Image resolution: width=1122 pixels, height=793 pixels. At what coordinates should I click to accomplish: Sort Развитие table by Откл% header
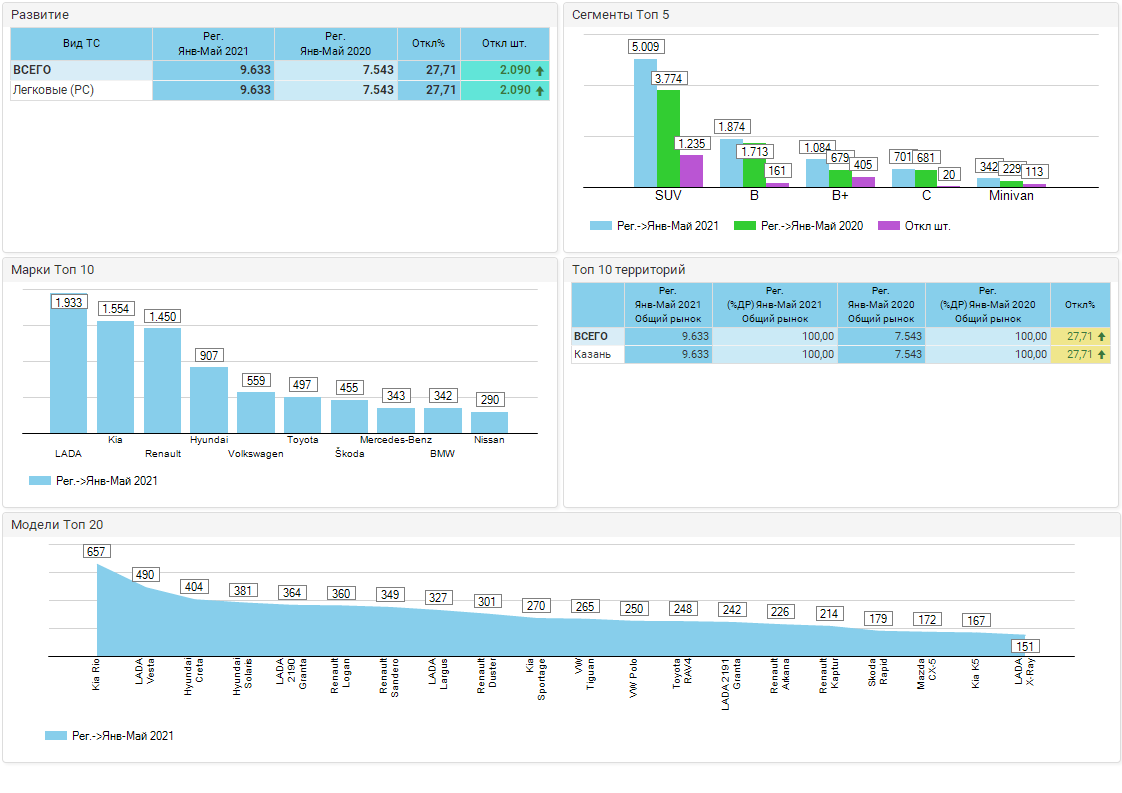(428, 43)
